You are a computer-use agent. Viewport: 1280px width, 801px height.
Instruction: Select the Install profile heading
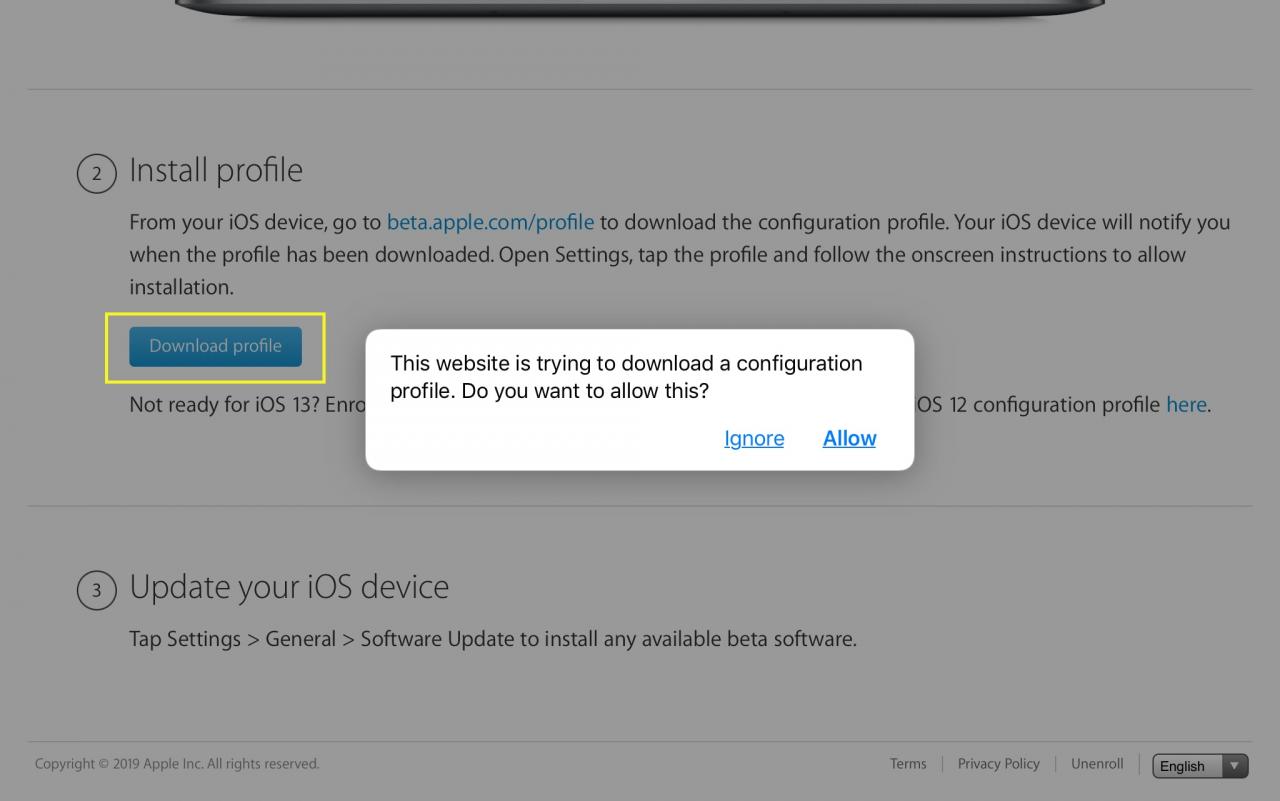(216, 170)
